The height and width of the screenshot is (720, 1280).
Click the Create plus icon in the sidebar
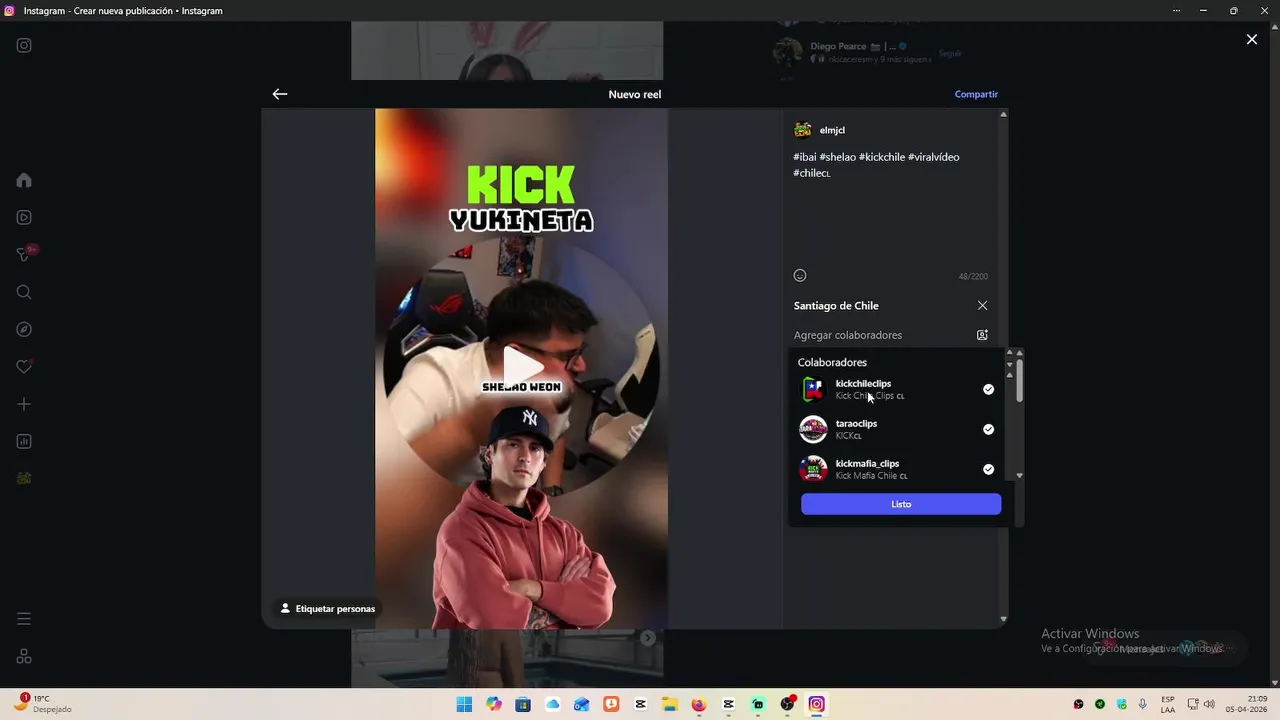[x=24, y=404]
